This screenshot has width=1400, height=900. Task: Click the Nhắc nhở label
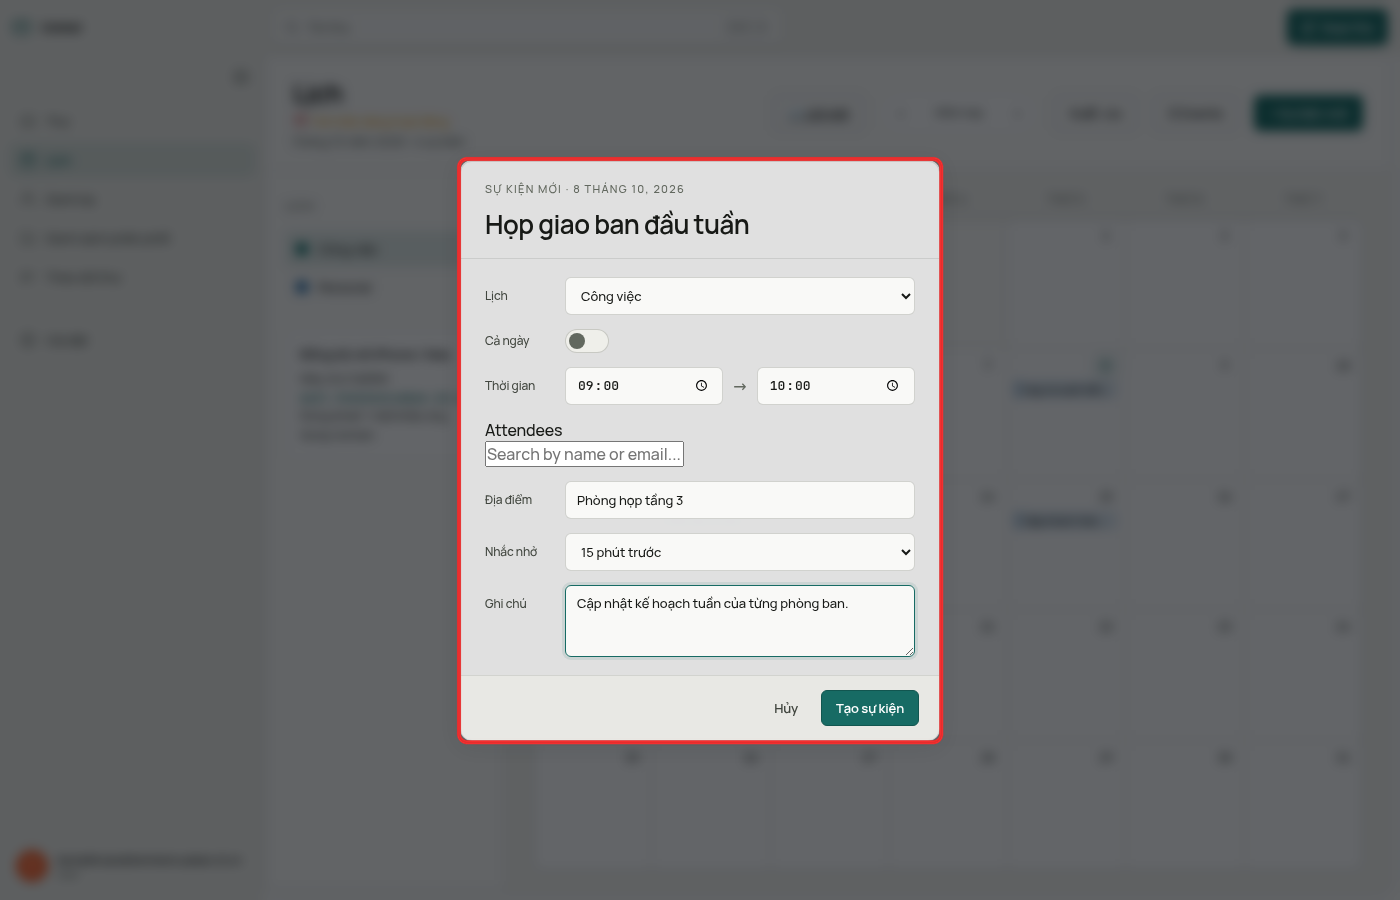[x=511, y=552]
